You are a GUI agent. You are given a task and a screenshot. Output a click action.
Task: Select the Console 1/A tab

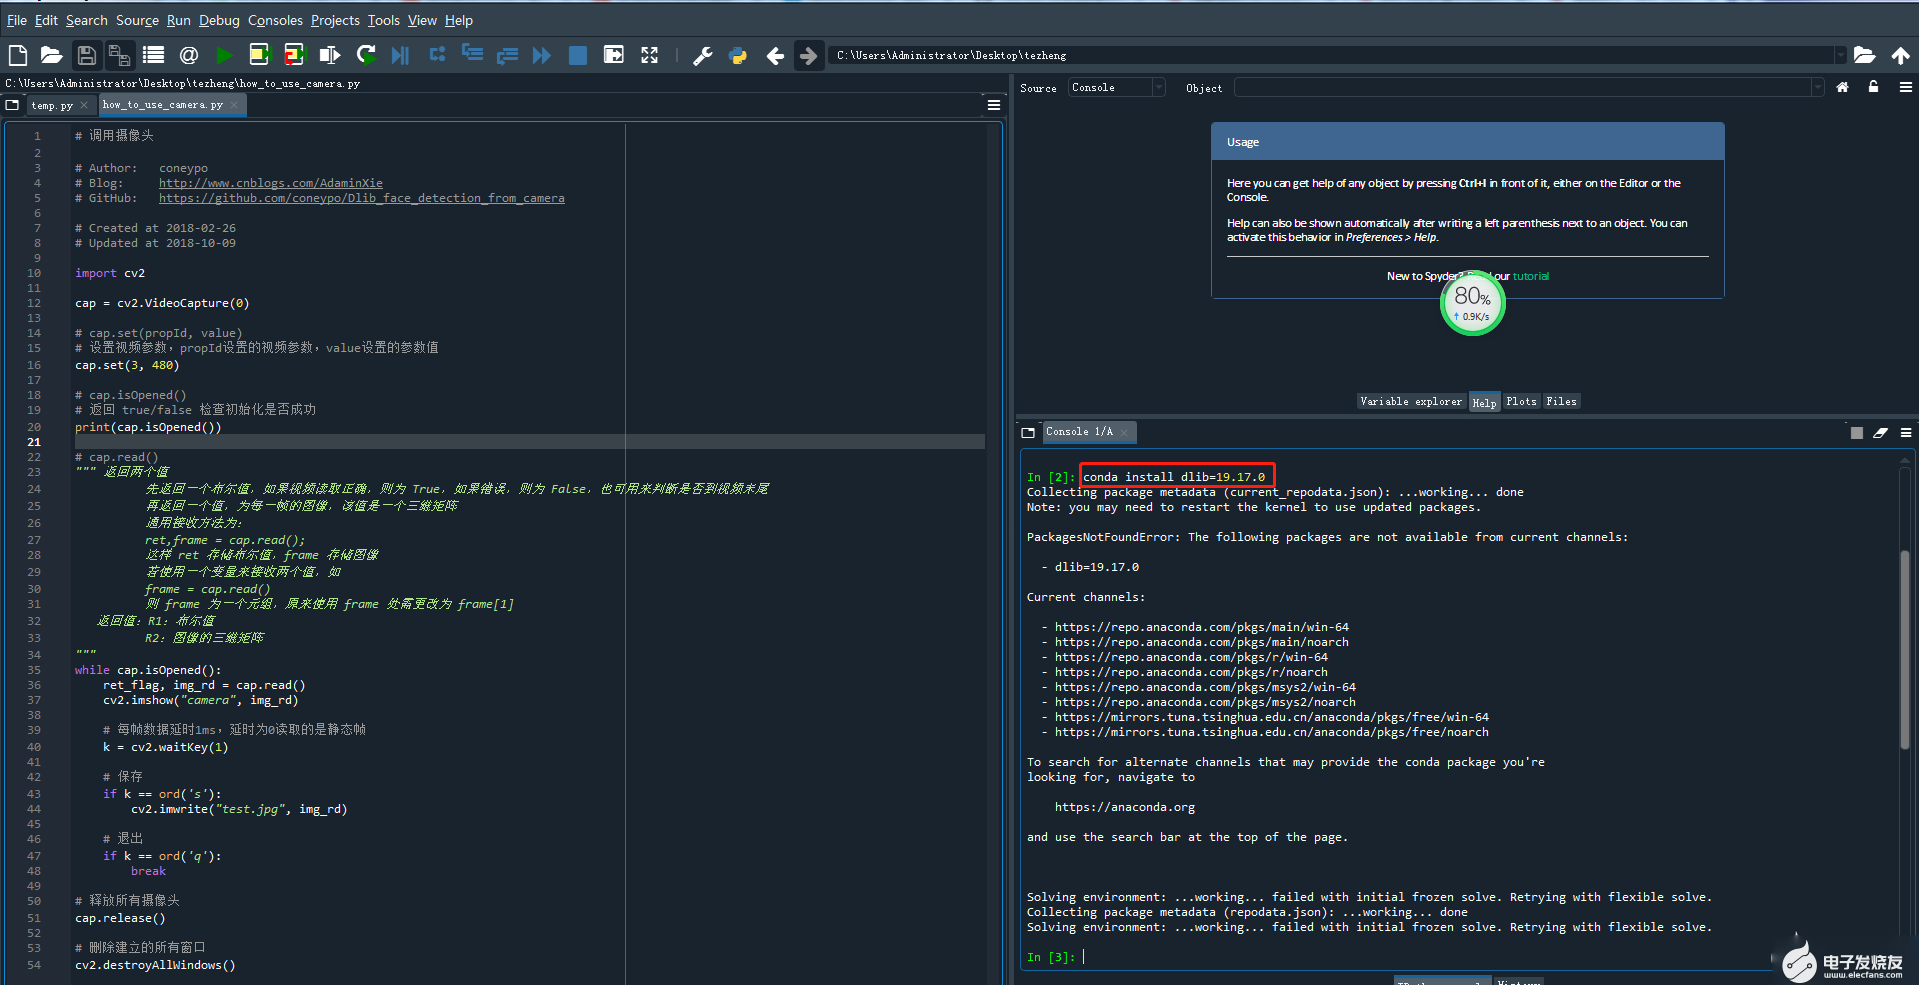pyautogui.click(x=1079, y=432)
